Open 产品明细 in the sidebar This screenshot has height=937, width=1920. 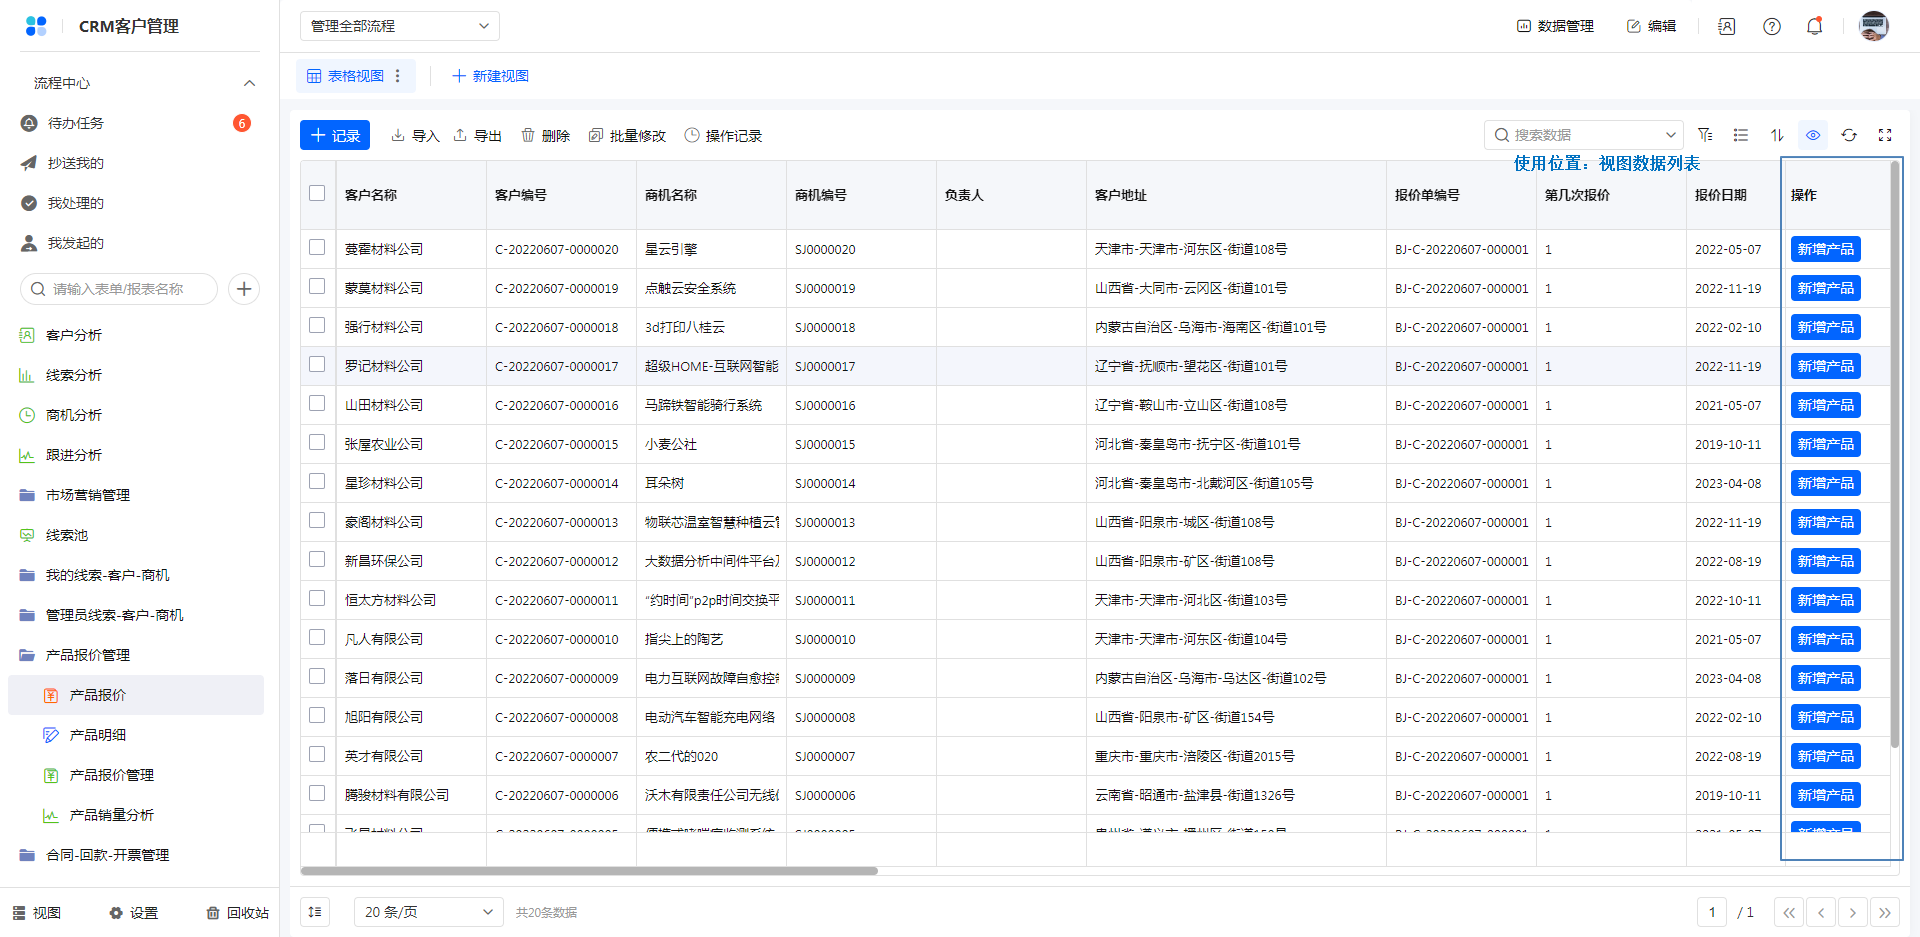98,735
